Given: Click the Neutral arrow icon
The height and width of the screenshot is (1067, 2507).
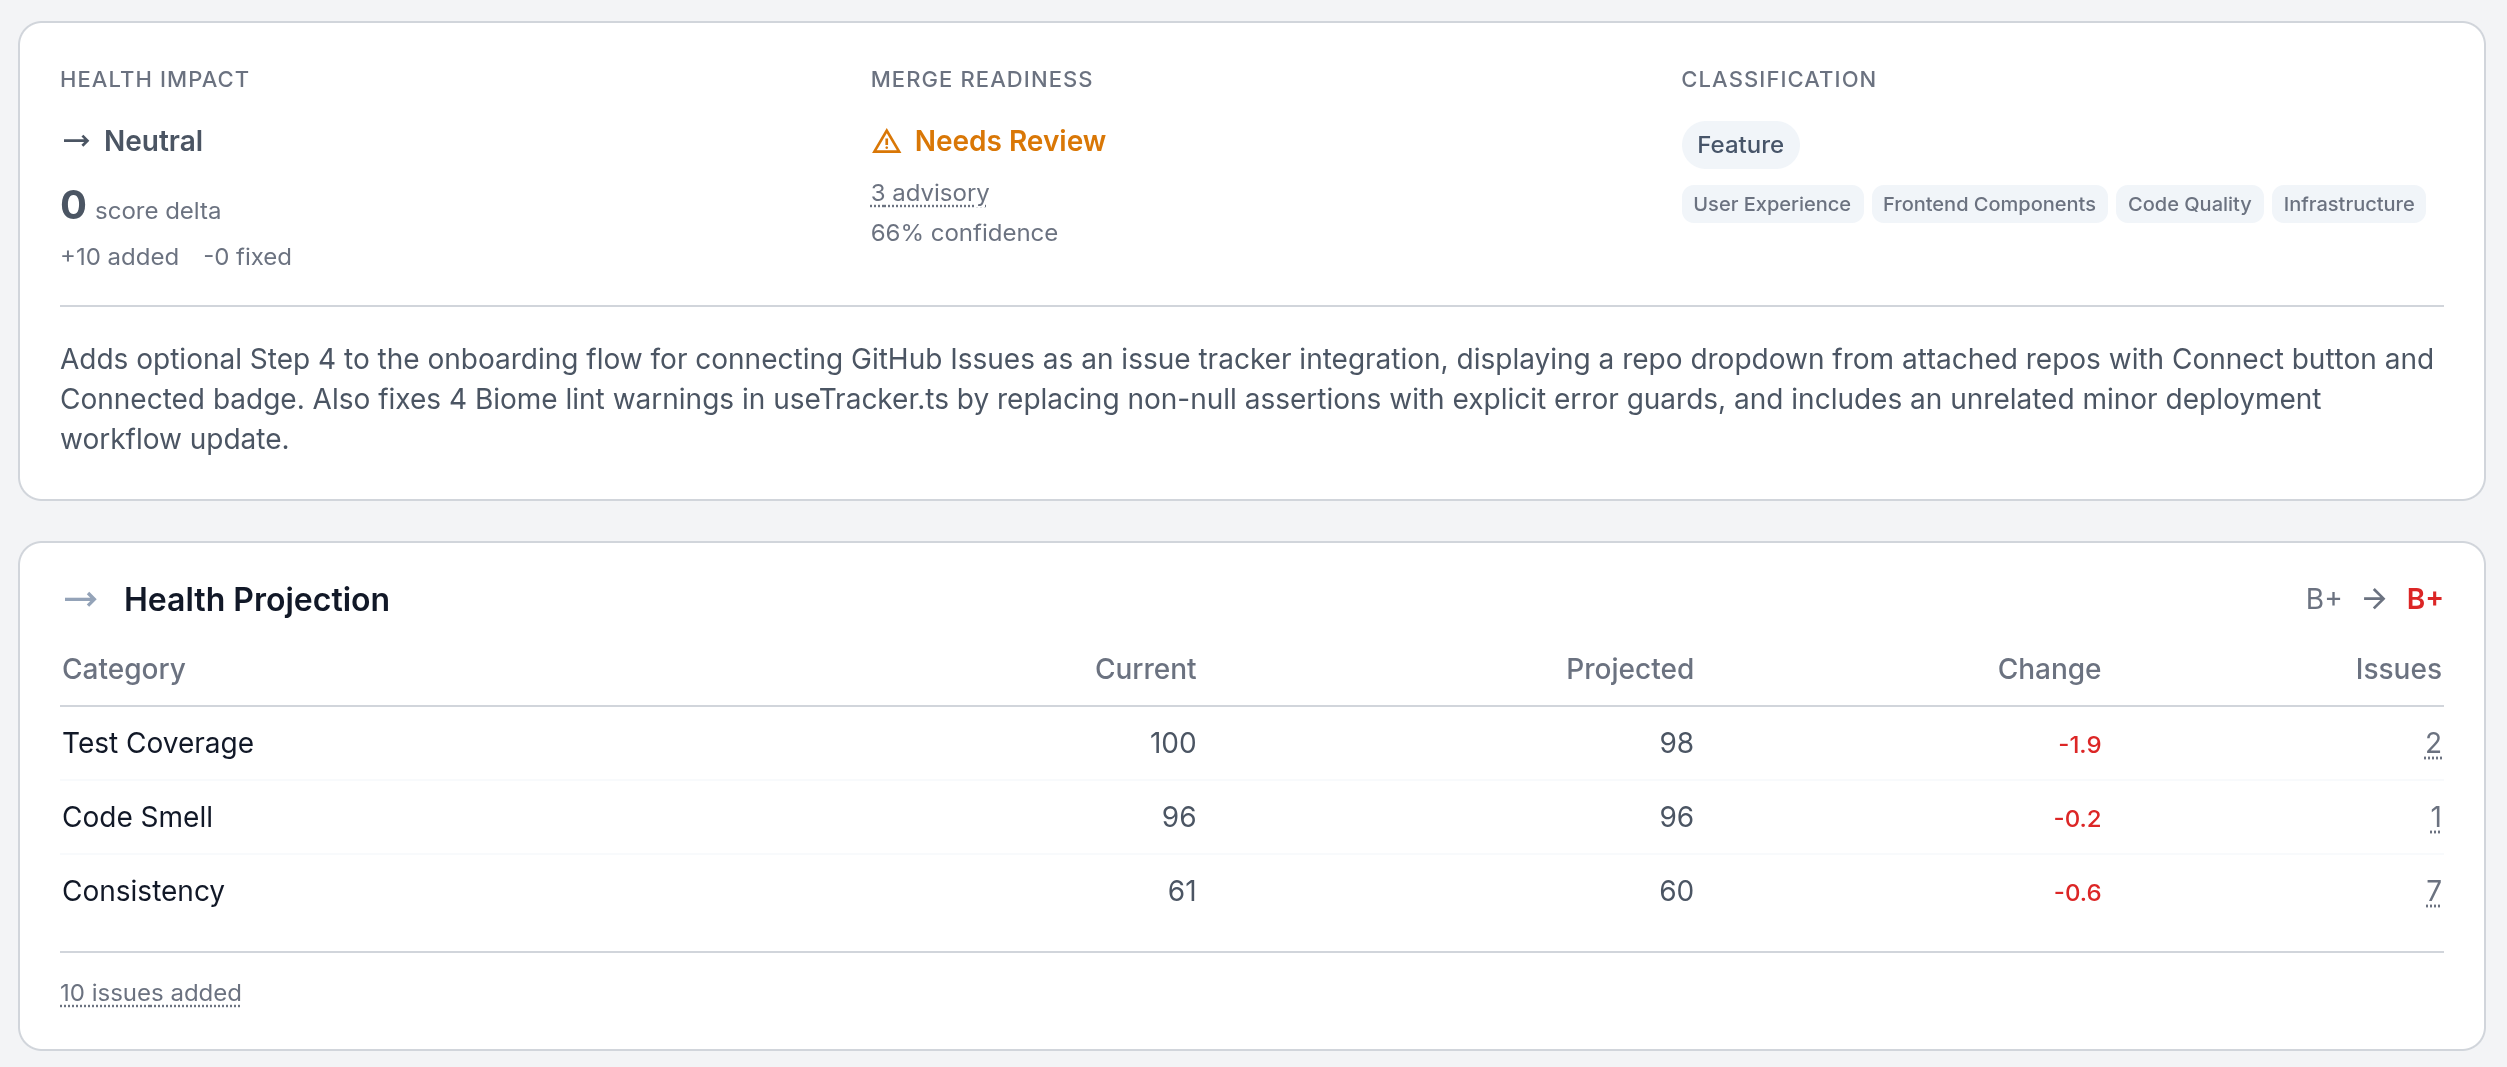Looking at the screenshot, I should (76, 141).
